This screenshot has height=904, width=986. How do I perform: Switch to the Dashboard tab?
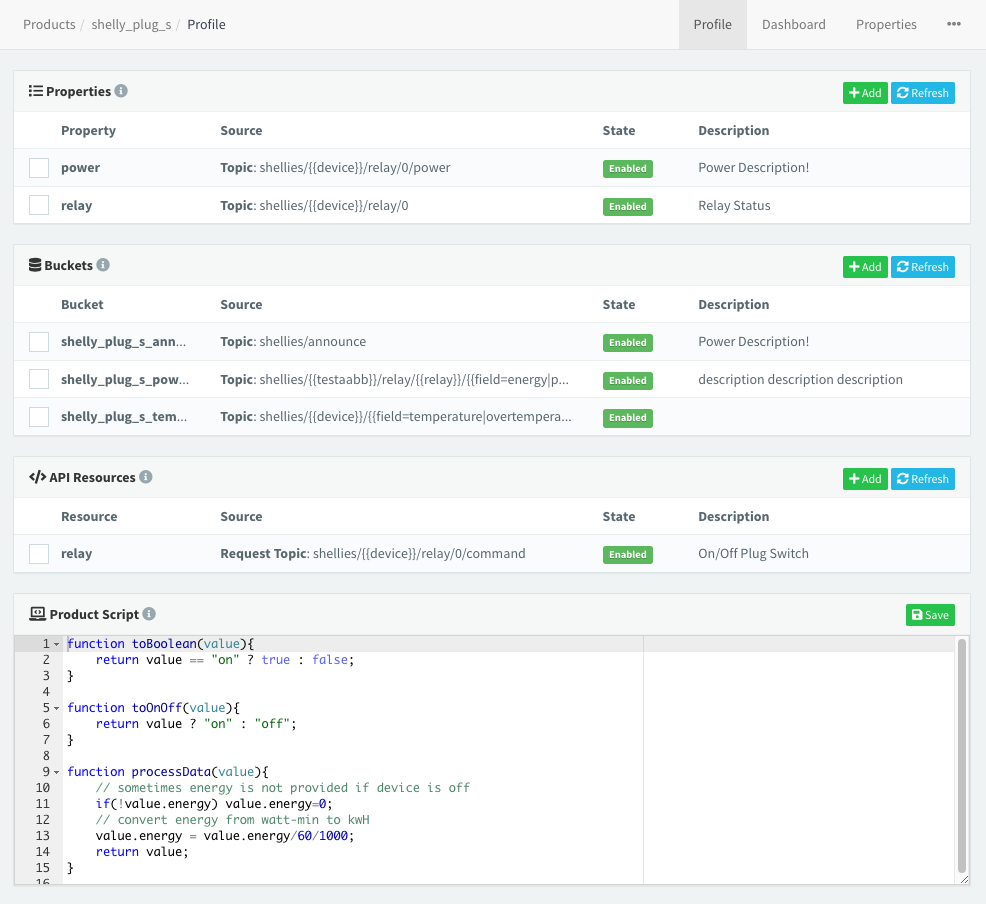[793, 25]
